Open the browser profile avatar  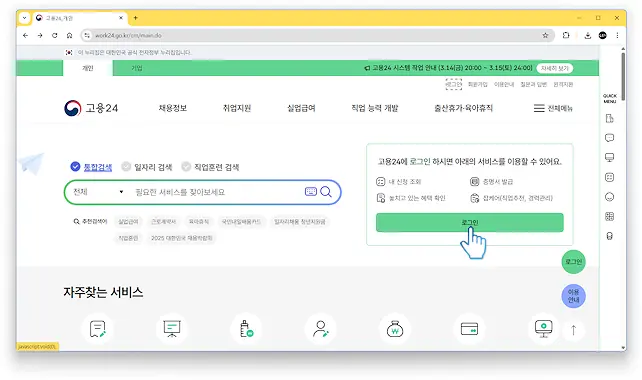[x=602, y=36]
